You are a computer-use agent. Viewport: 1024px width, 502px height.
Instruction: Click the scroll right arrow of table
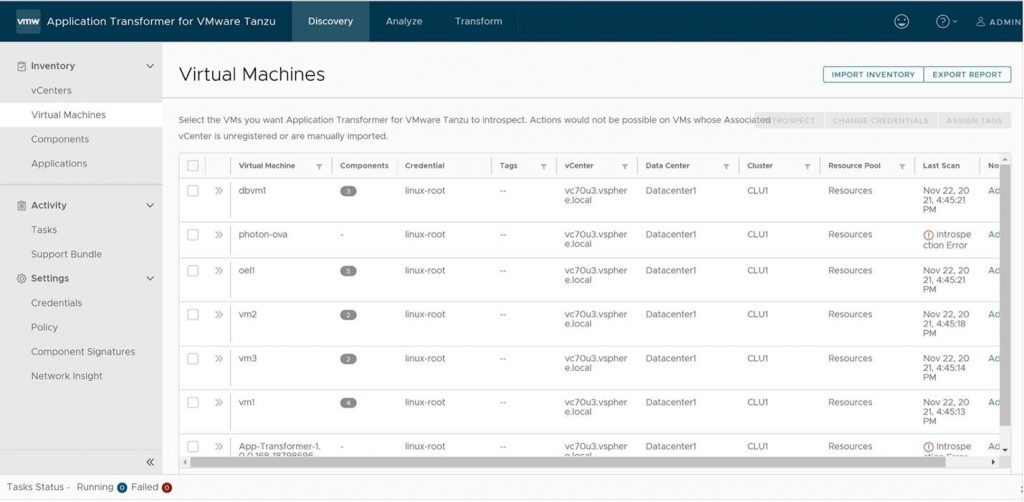pyautogui.click(x=993, y=462)
